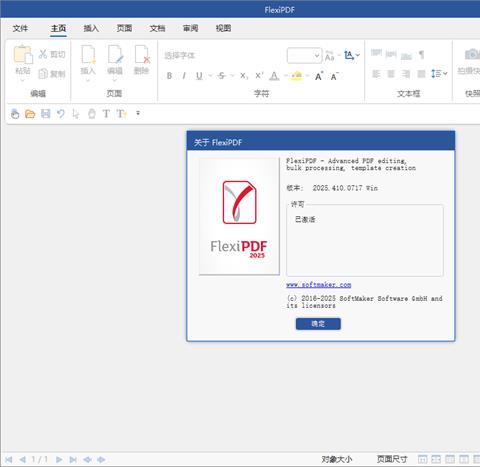Switch to the 主页 (Home) tab
Screen dimensions: 480x467
pos(58,28)
